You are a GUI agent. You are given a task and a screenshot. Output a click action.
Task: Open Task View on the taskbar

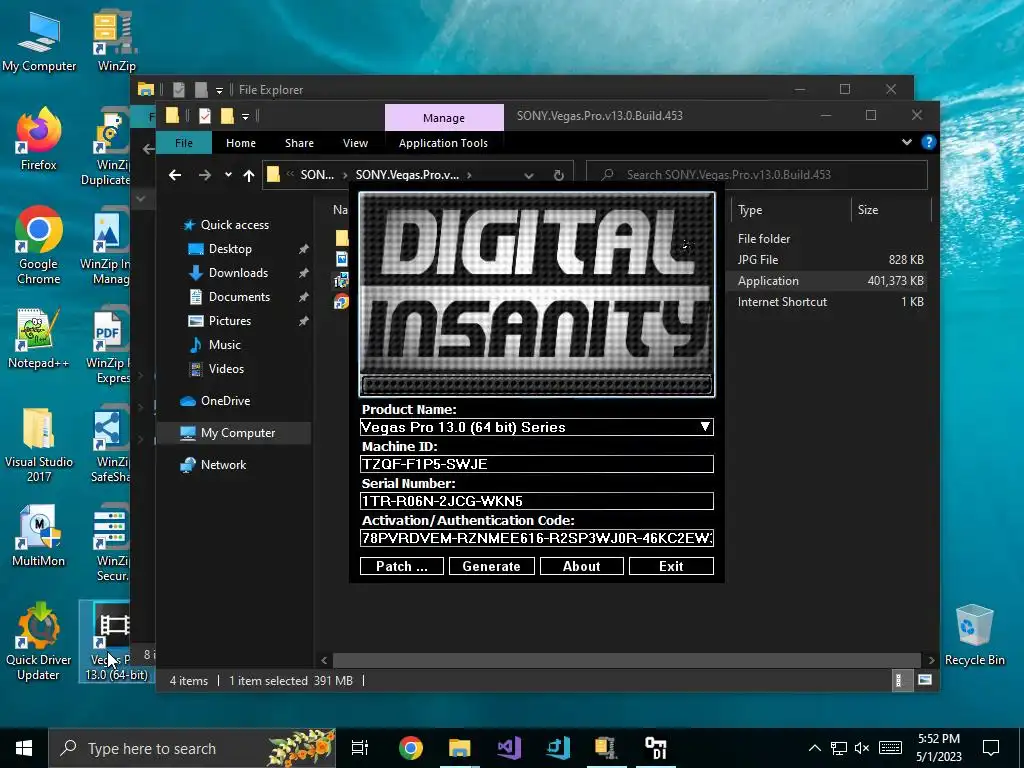click(359, 748)
